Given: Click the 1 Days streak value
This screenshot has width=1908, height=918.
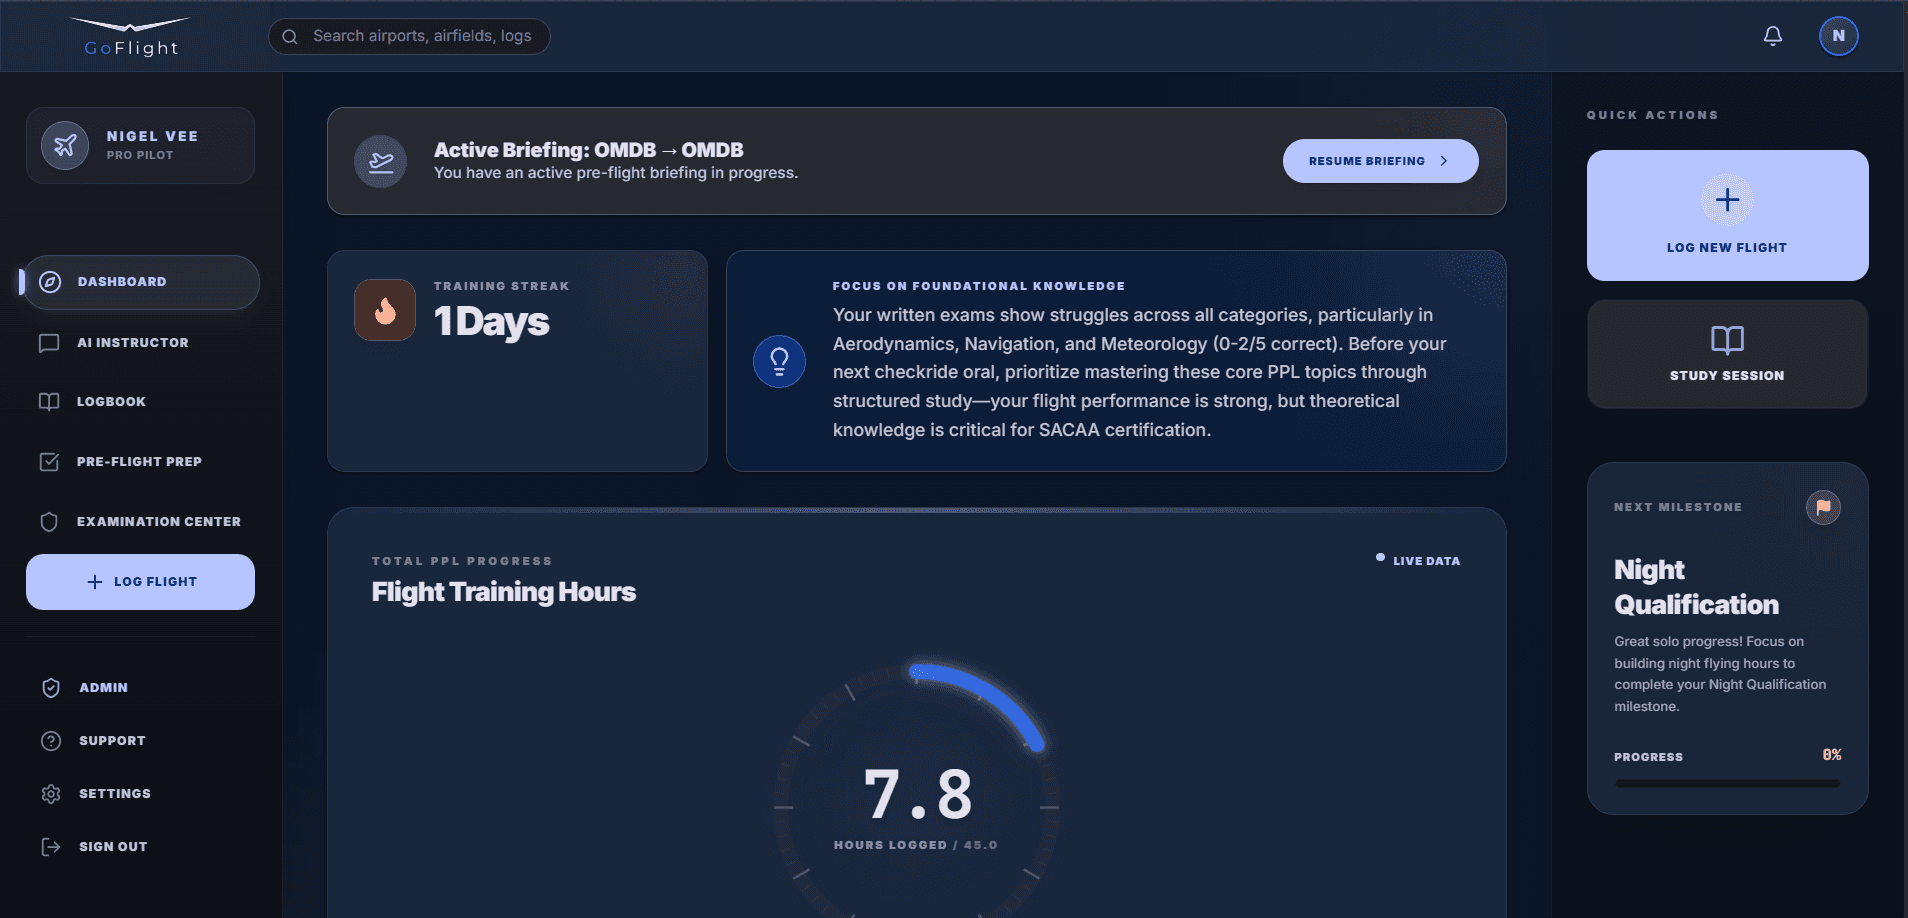Looking at the screenshot, I should [491, 322].
